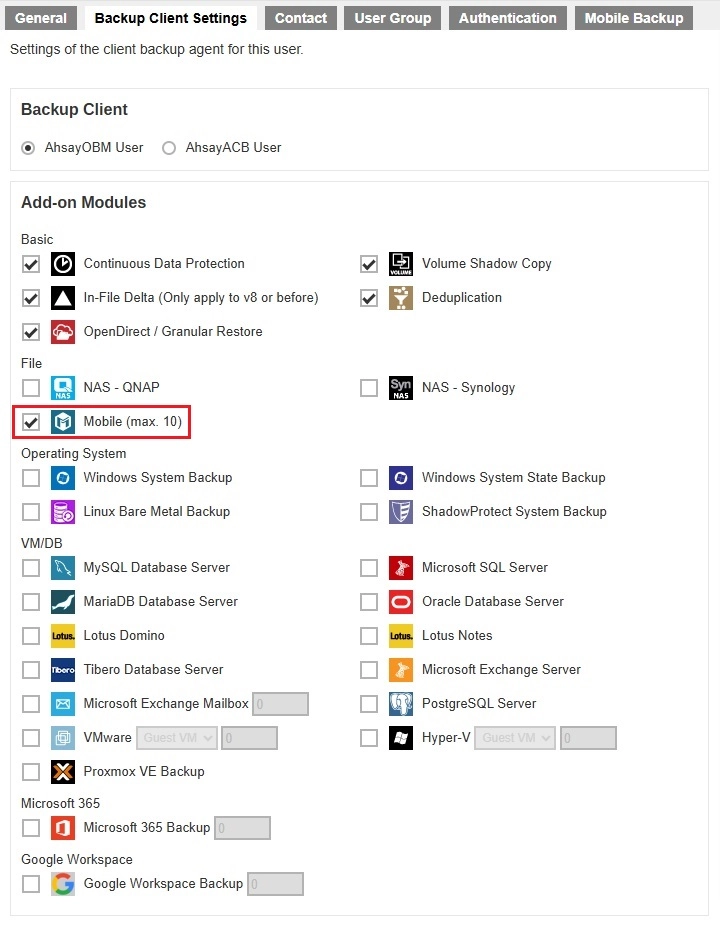Enable Windows System State Backup
720x925 pixels.
pyautogui.click(x=369, y=478)
